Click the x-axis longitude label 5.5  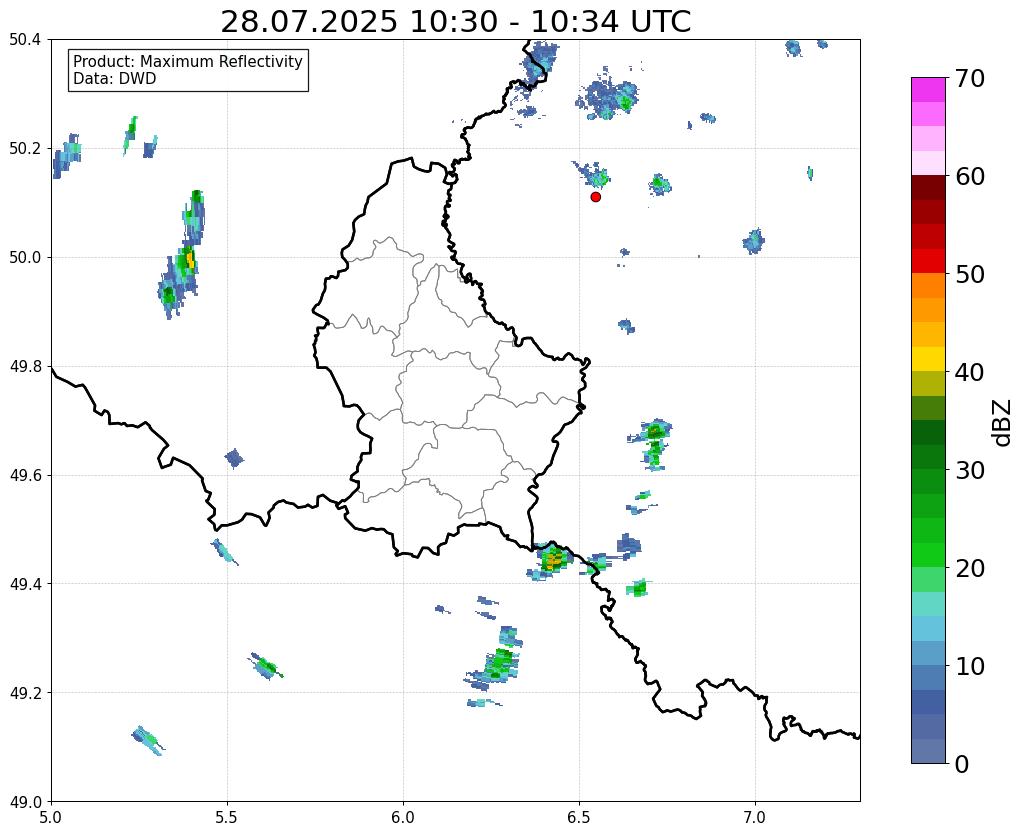click(x=227, y=817)
